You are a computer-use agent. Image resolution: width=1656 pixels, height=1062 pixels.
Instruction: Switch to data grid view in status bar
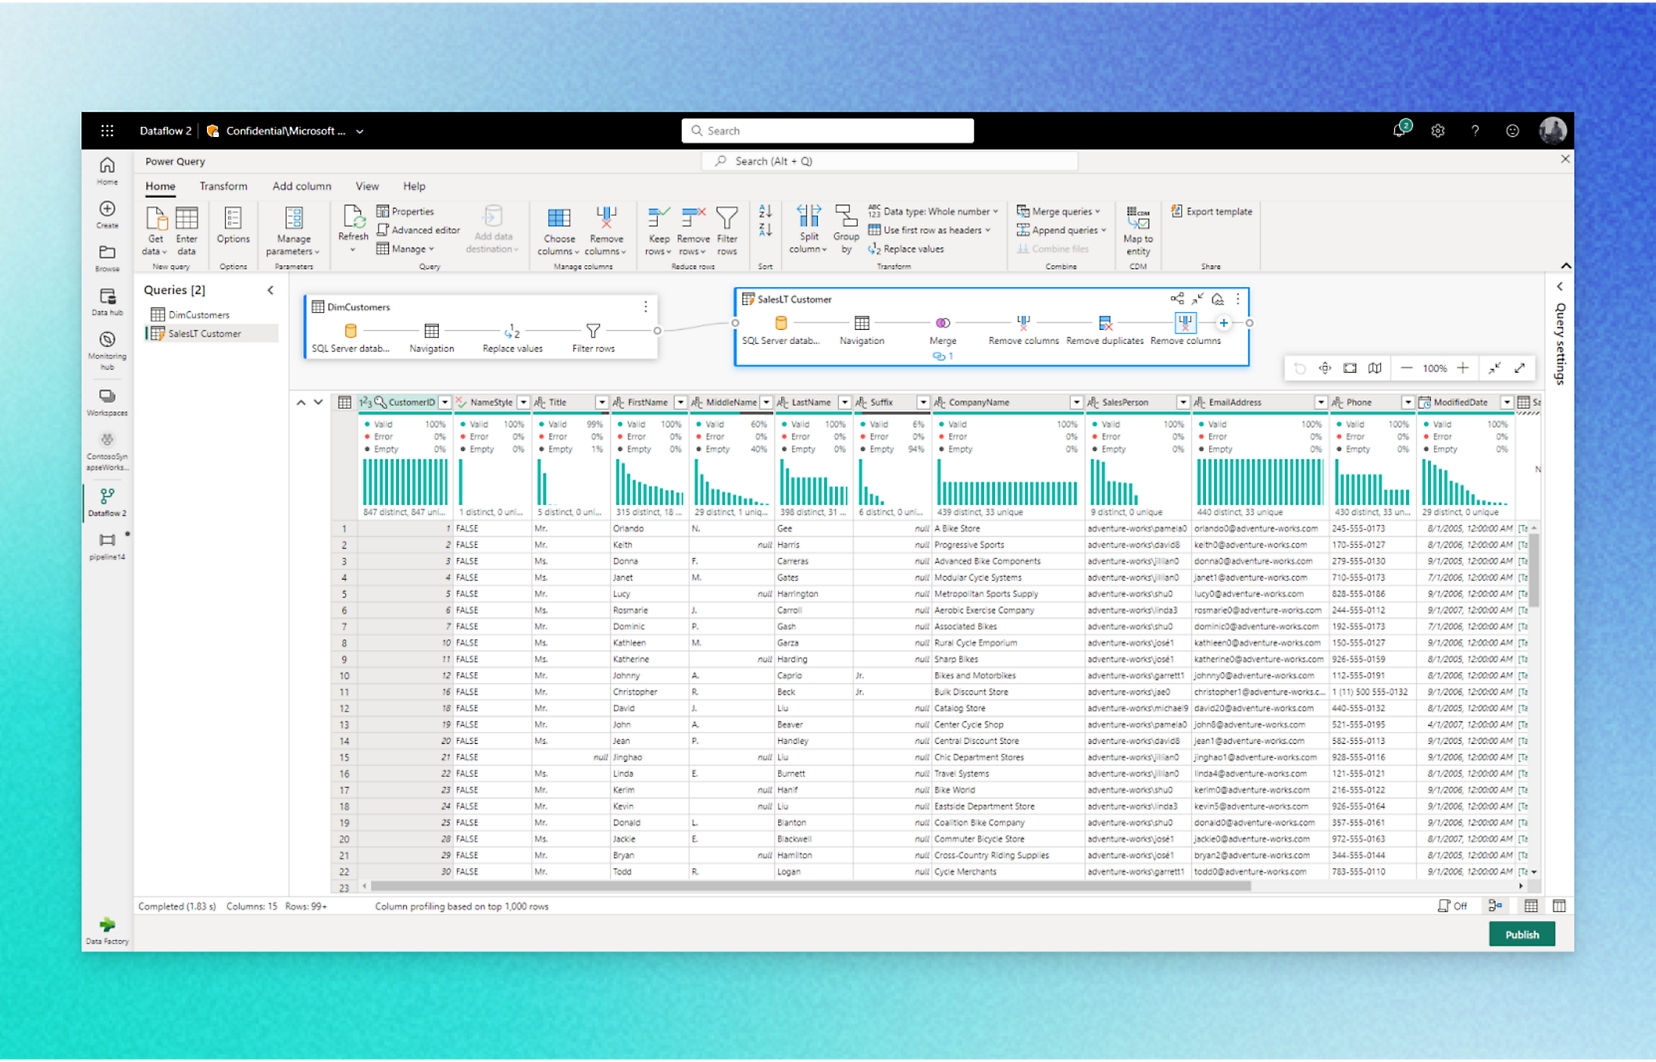(1531, 906)
